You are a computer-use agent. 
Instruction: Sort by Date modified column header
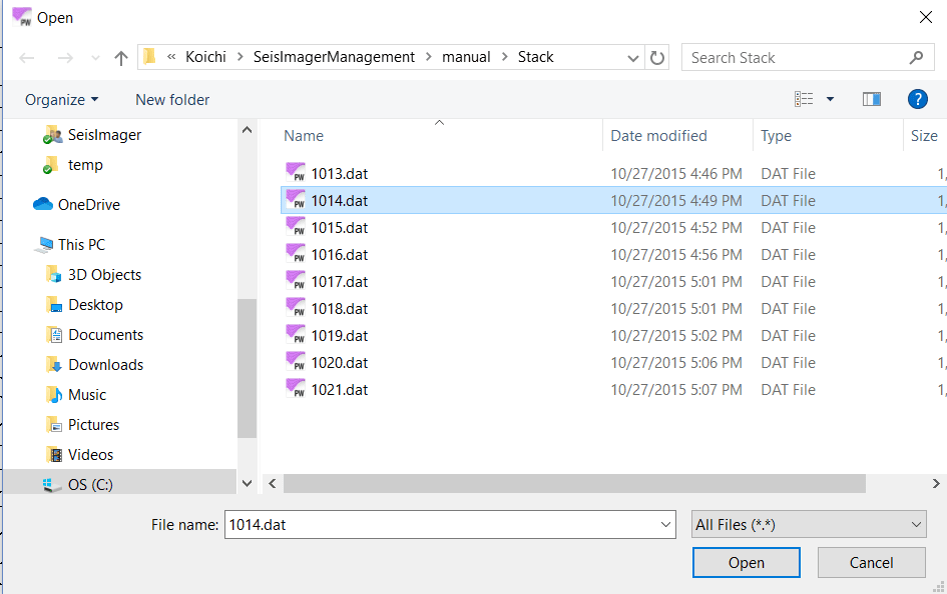coord(659,136)
